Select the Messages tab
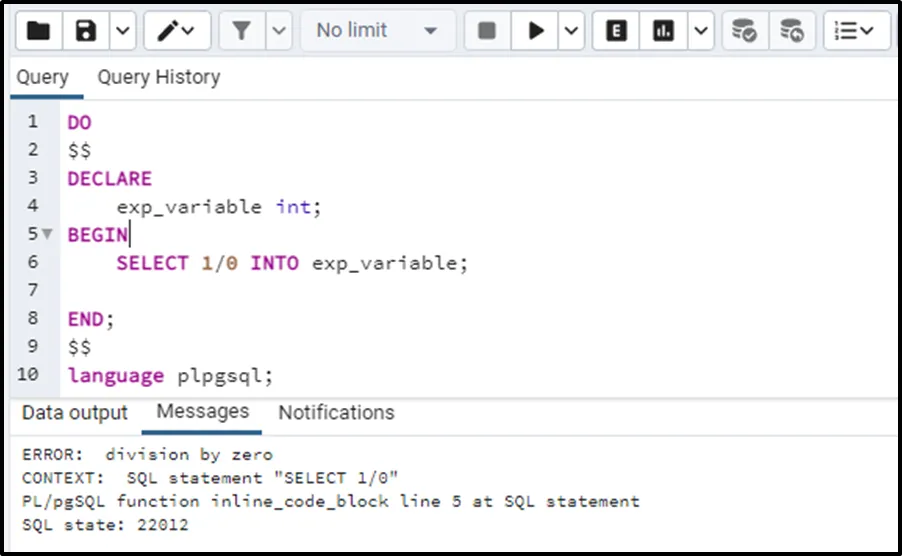The image size is (902, 556). coord(203,411)
